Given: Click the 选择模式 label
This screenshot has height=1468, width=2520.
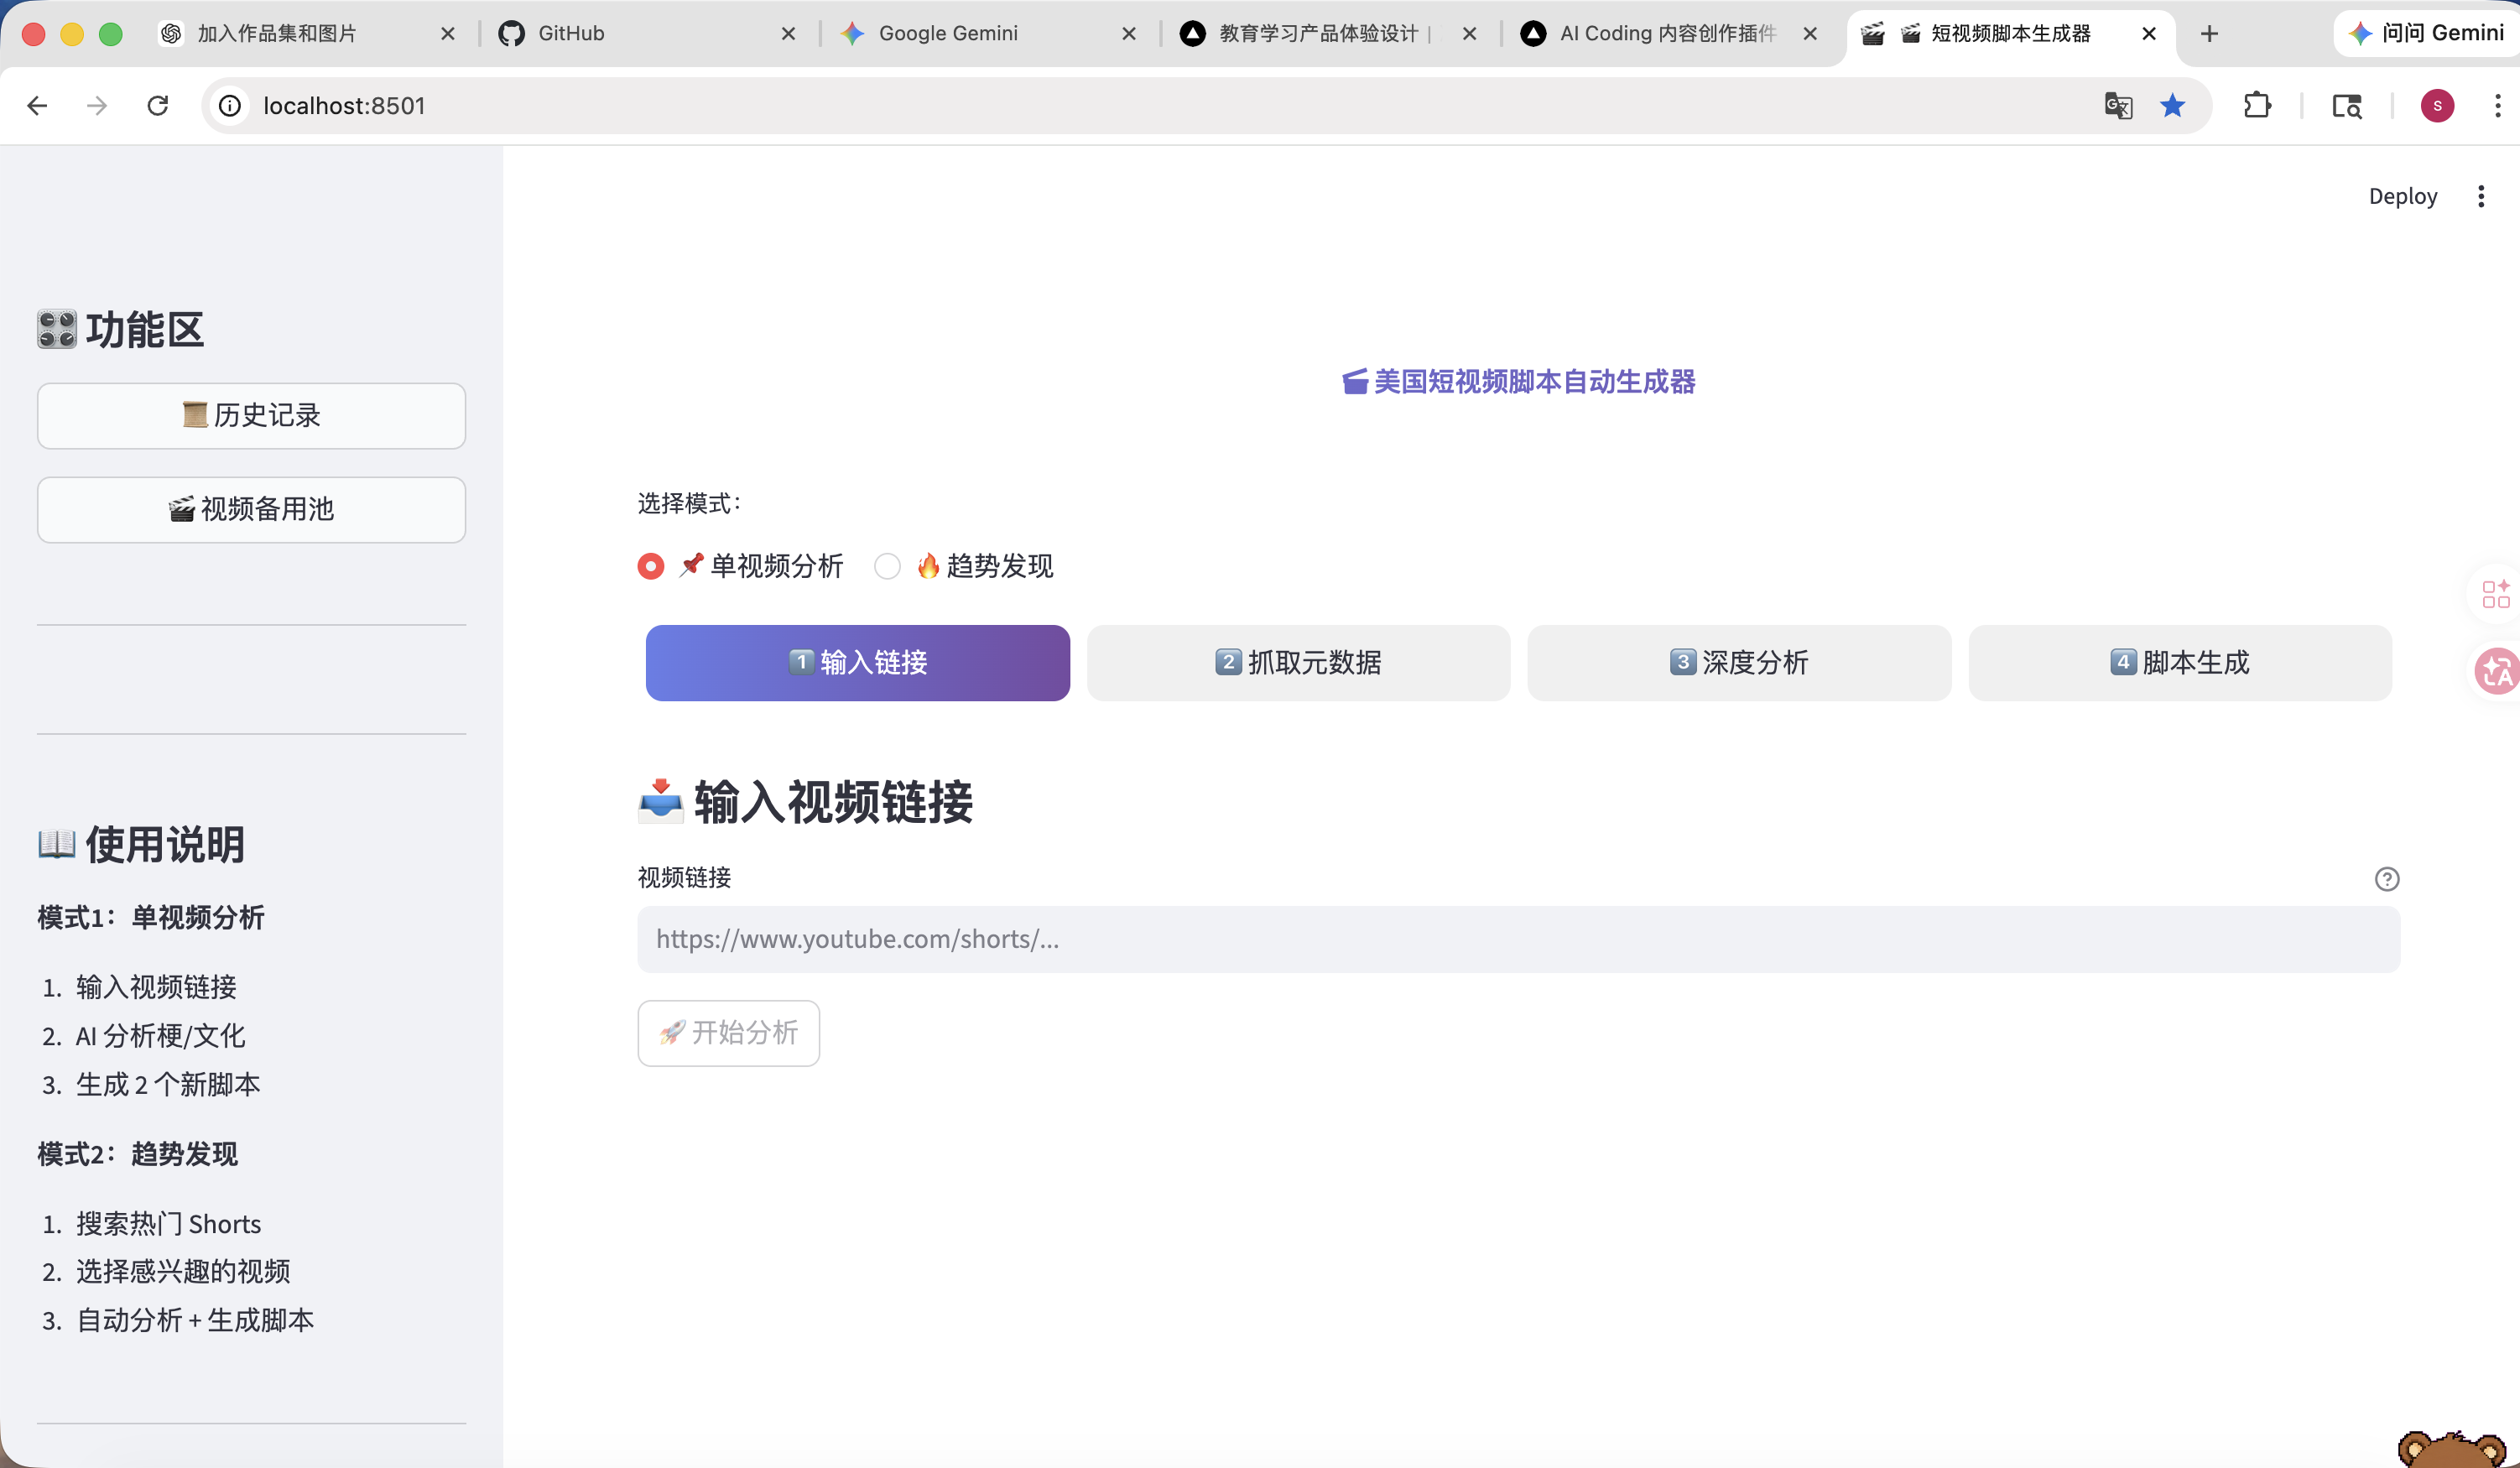Looking at the screenshot, I should (690, 503).
